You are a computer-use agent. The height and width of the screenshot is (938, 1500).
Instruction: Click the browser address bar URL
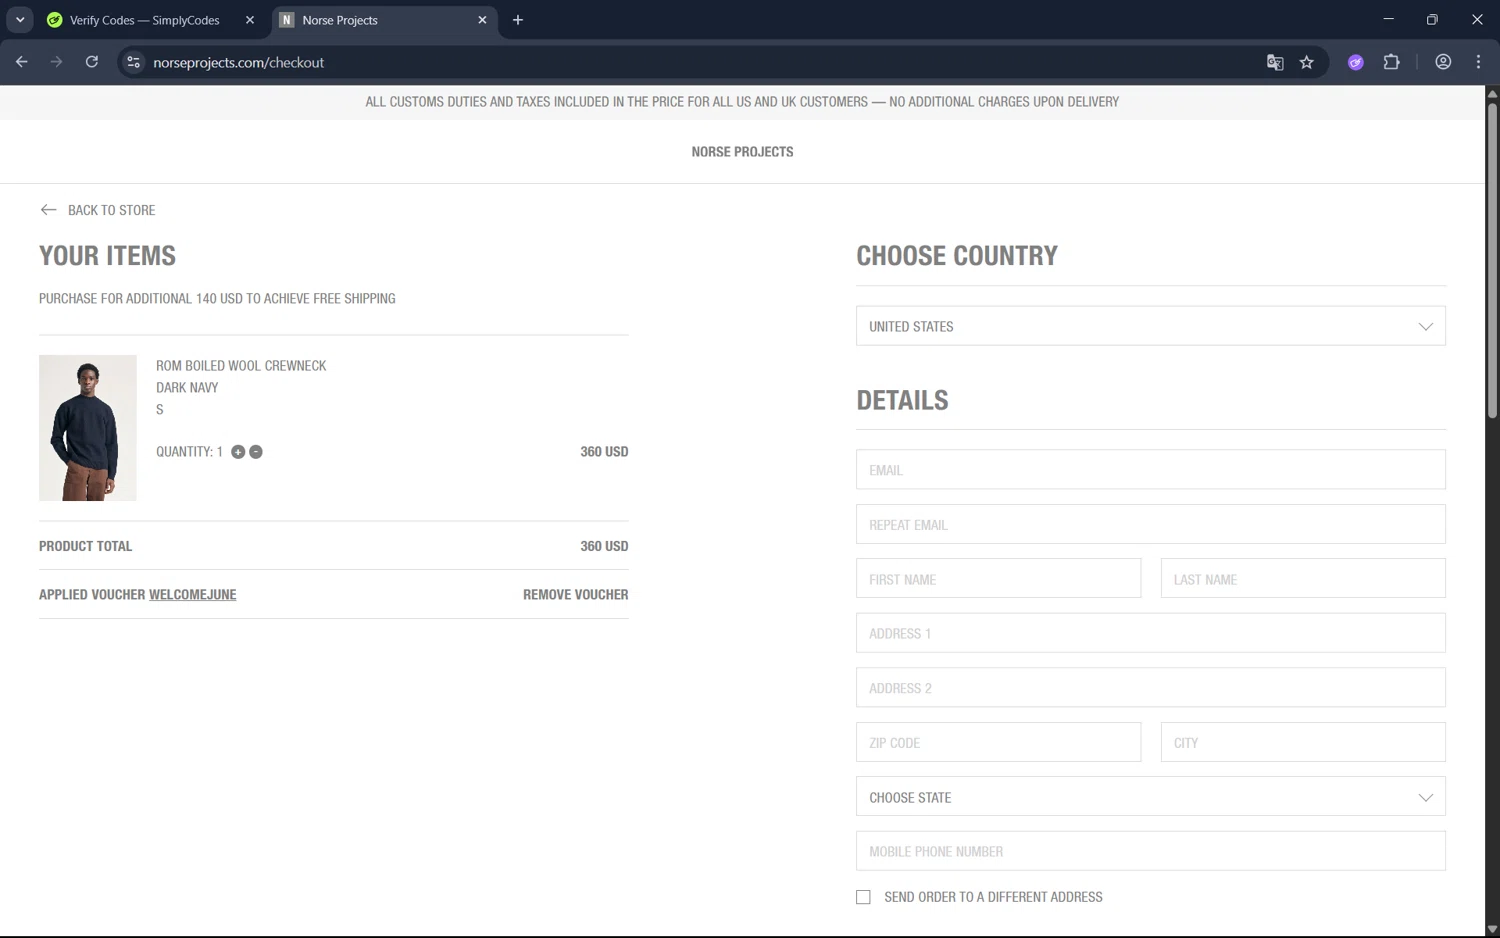click(x=238, y=62)
